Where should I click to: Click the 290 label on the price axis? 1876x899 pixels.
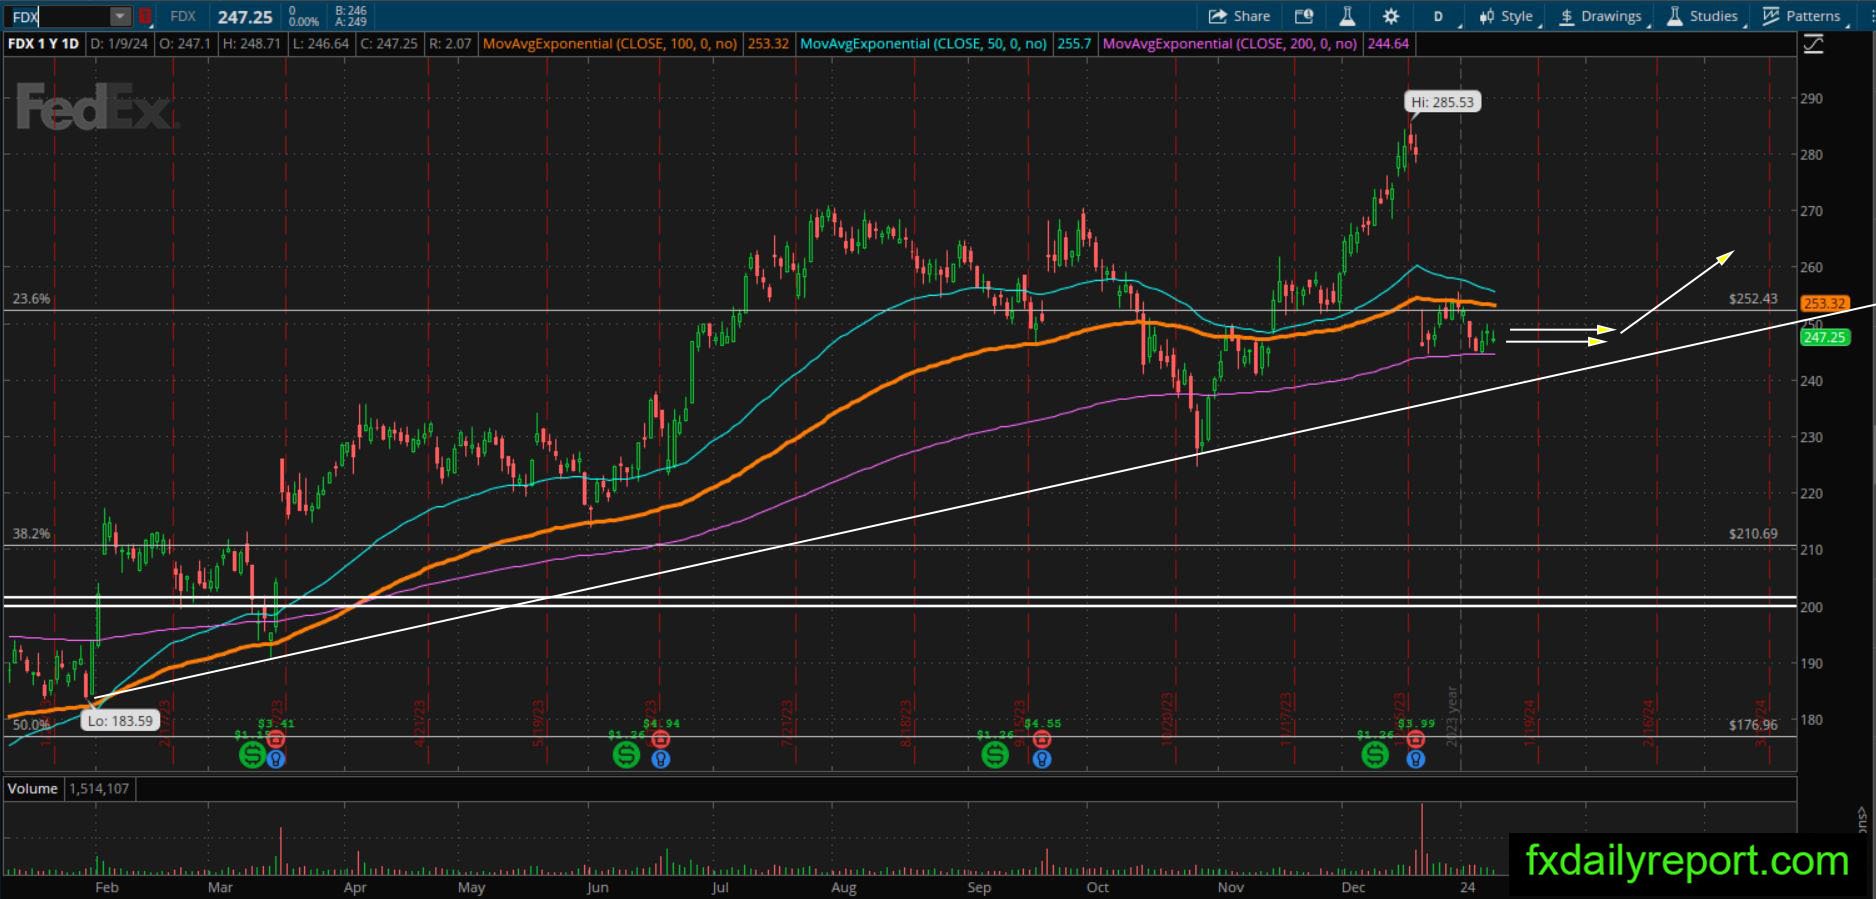pyautogui.click(x=1811, y=99)
